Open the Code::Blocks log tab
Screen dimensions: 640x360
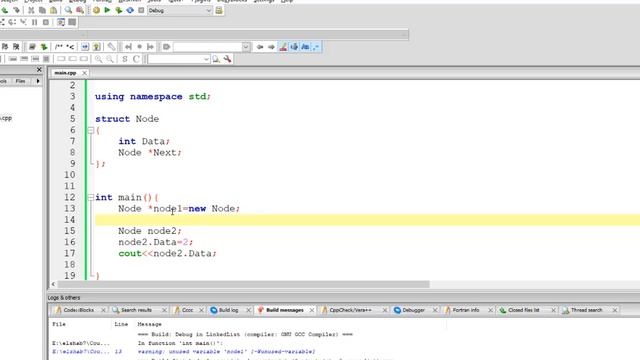point(78,310)
